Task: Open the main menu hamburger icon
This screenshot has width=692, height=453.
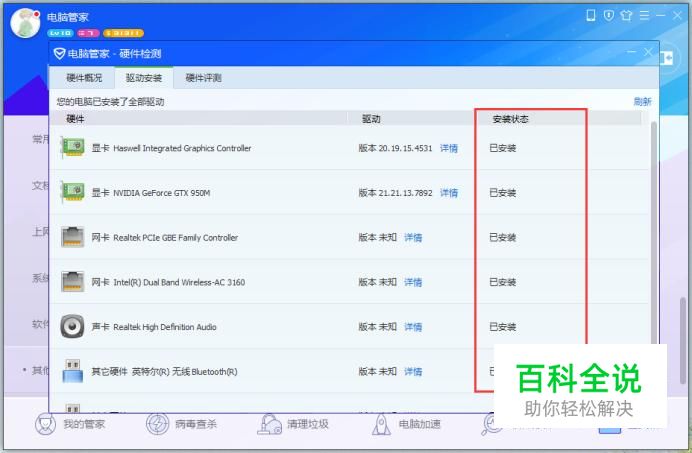Action: point(644,15)
